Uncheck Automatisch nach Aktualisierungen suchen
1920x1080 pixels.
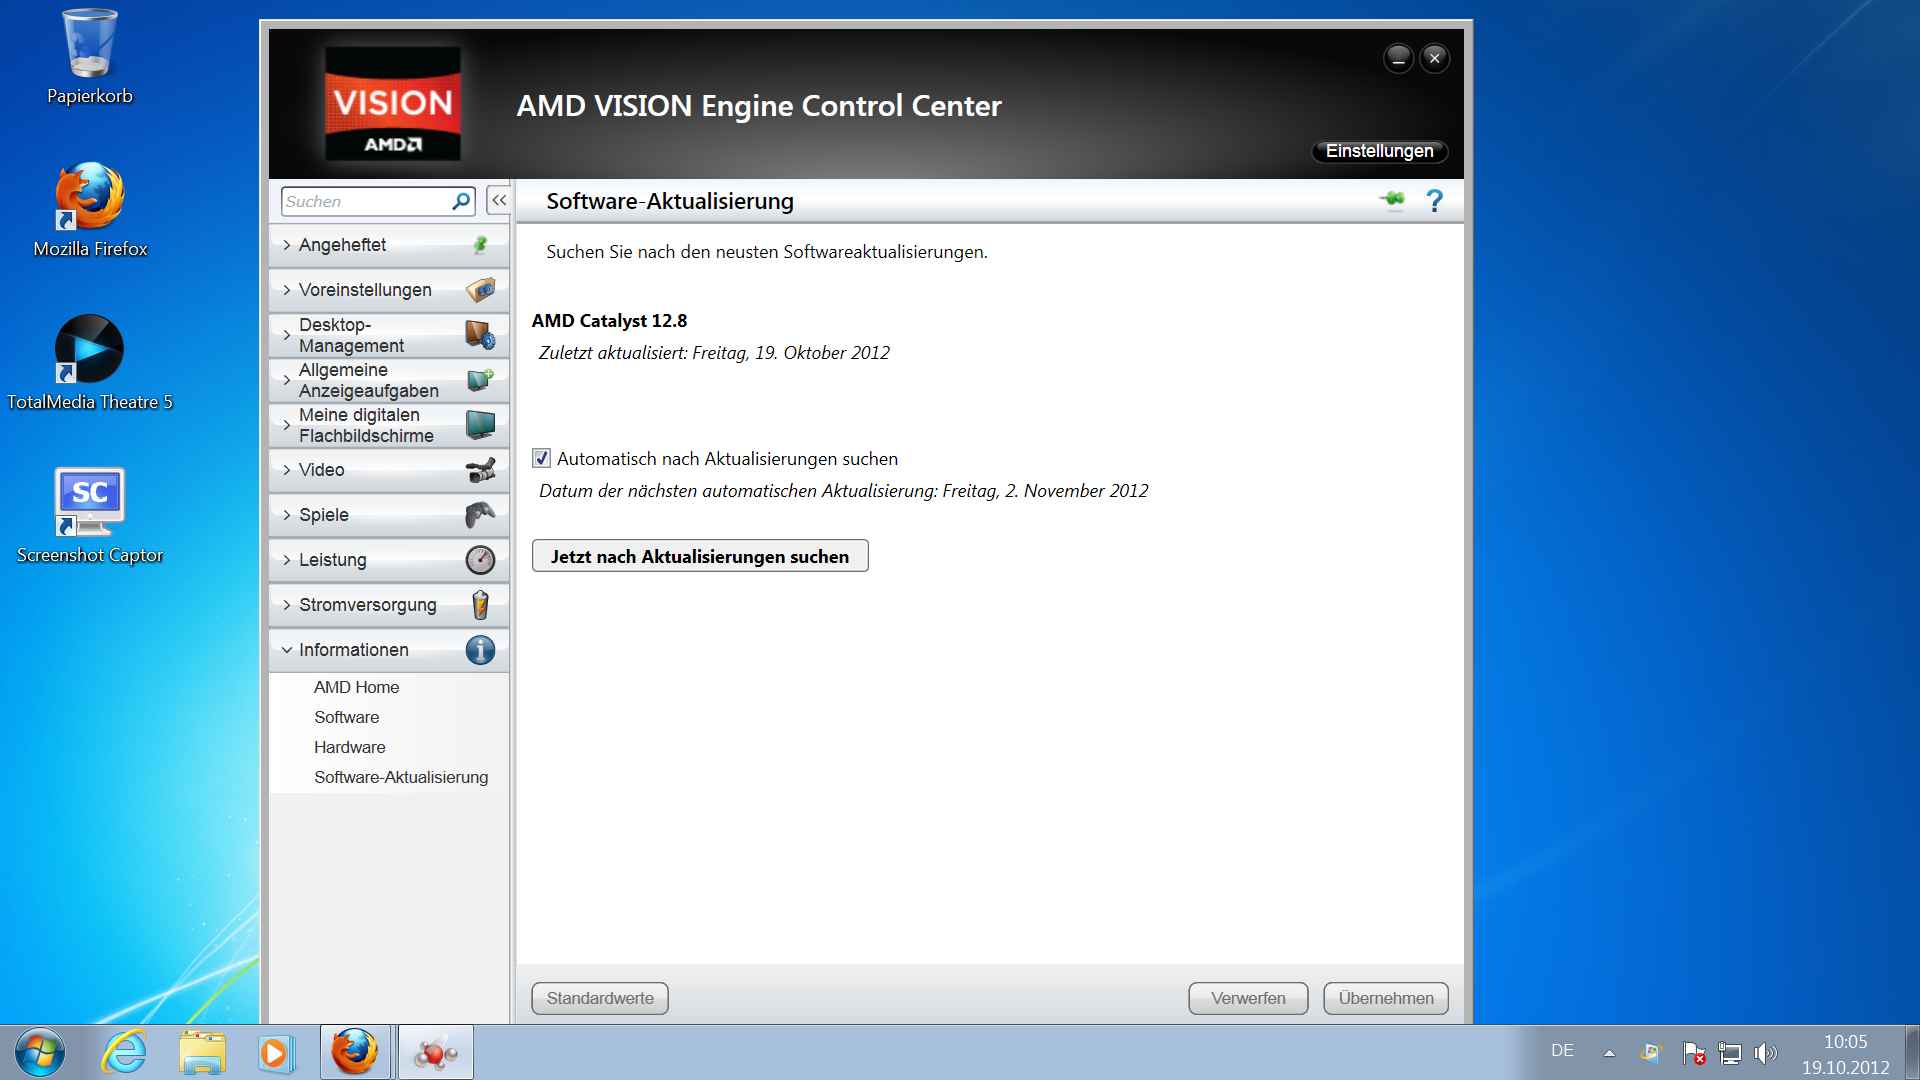(x=541, y=459)
